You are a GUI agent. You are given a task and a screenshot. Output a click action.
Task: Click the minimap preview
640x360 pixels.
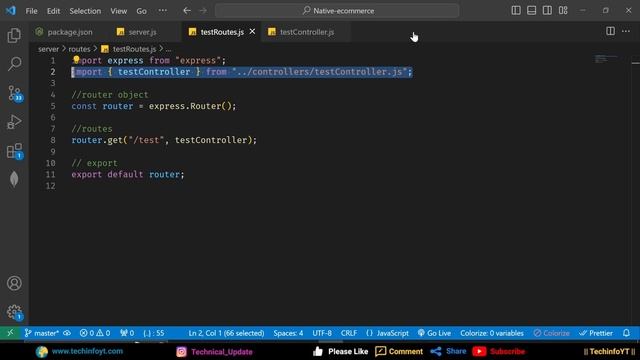tap(607, 59)
